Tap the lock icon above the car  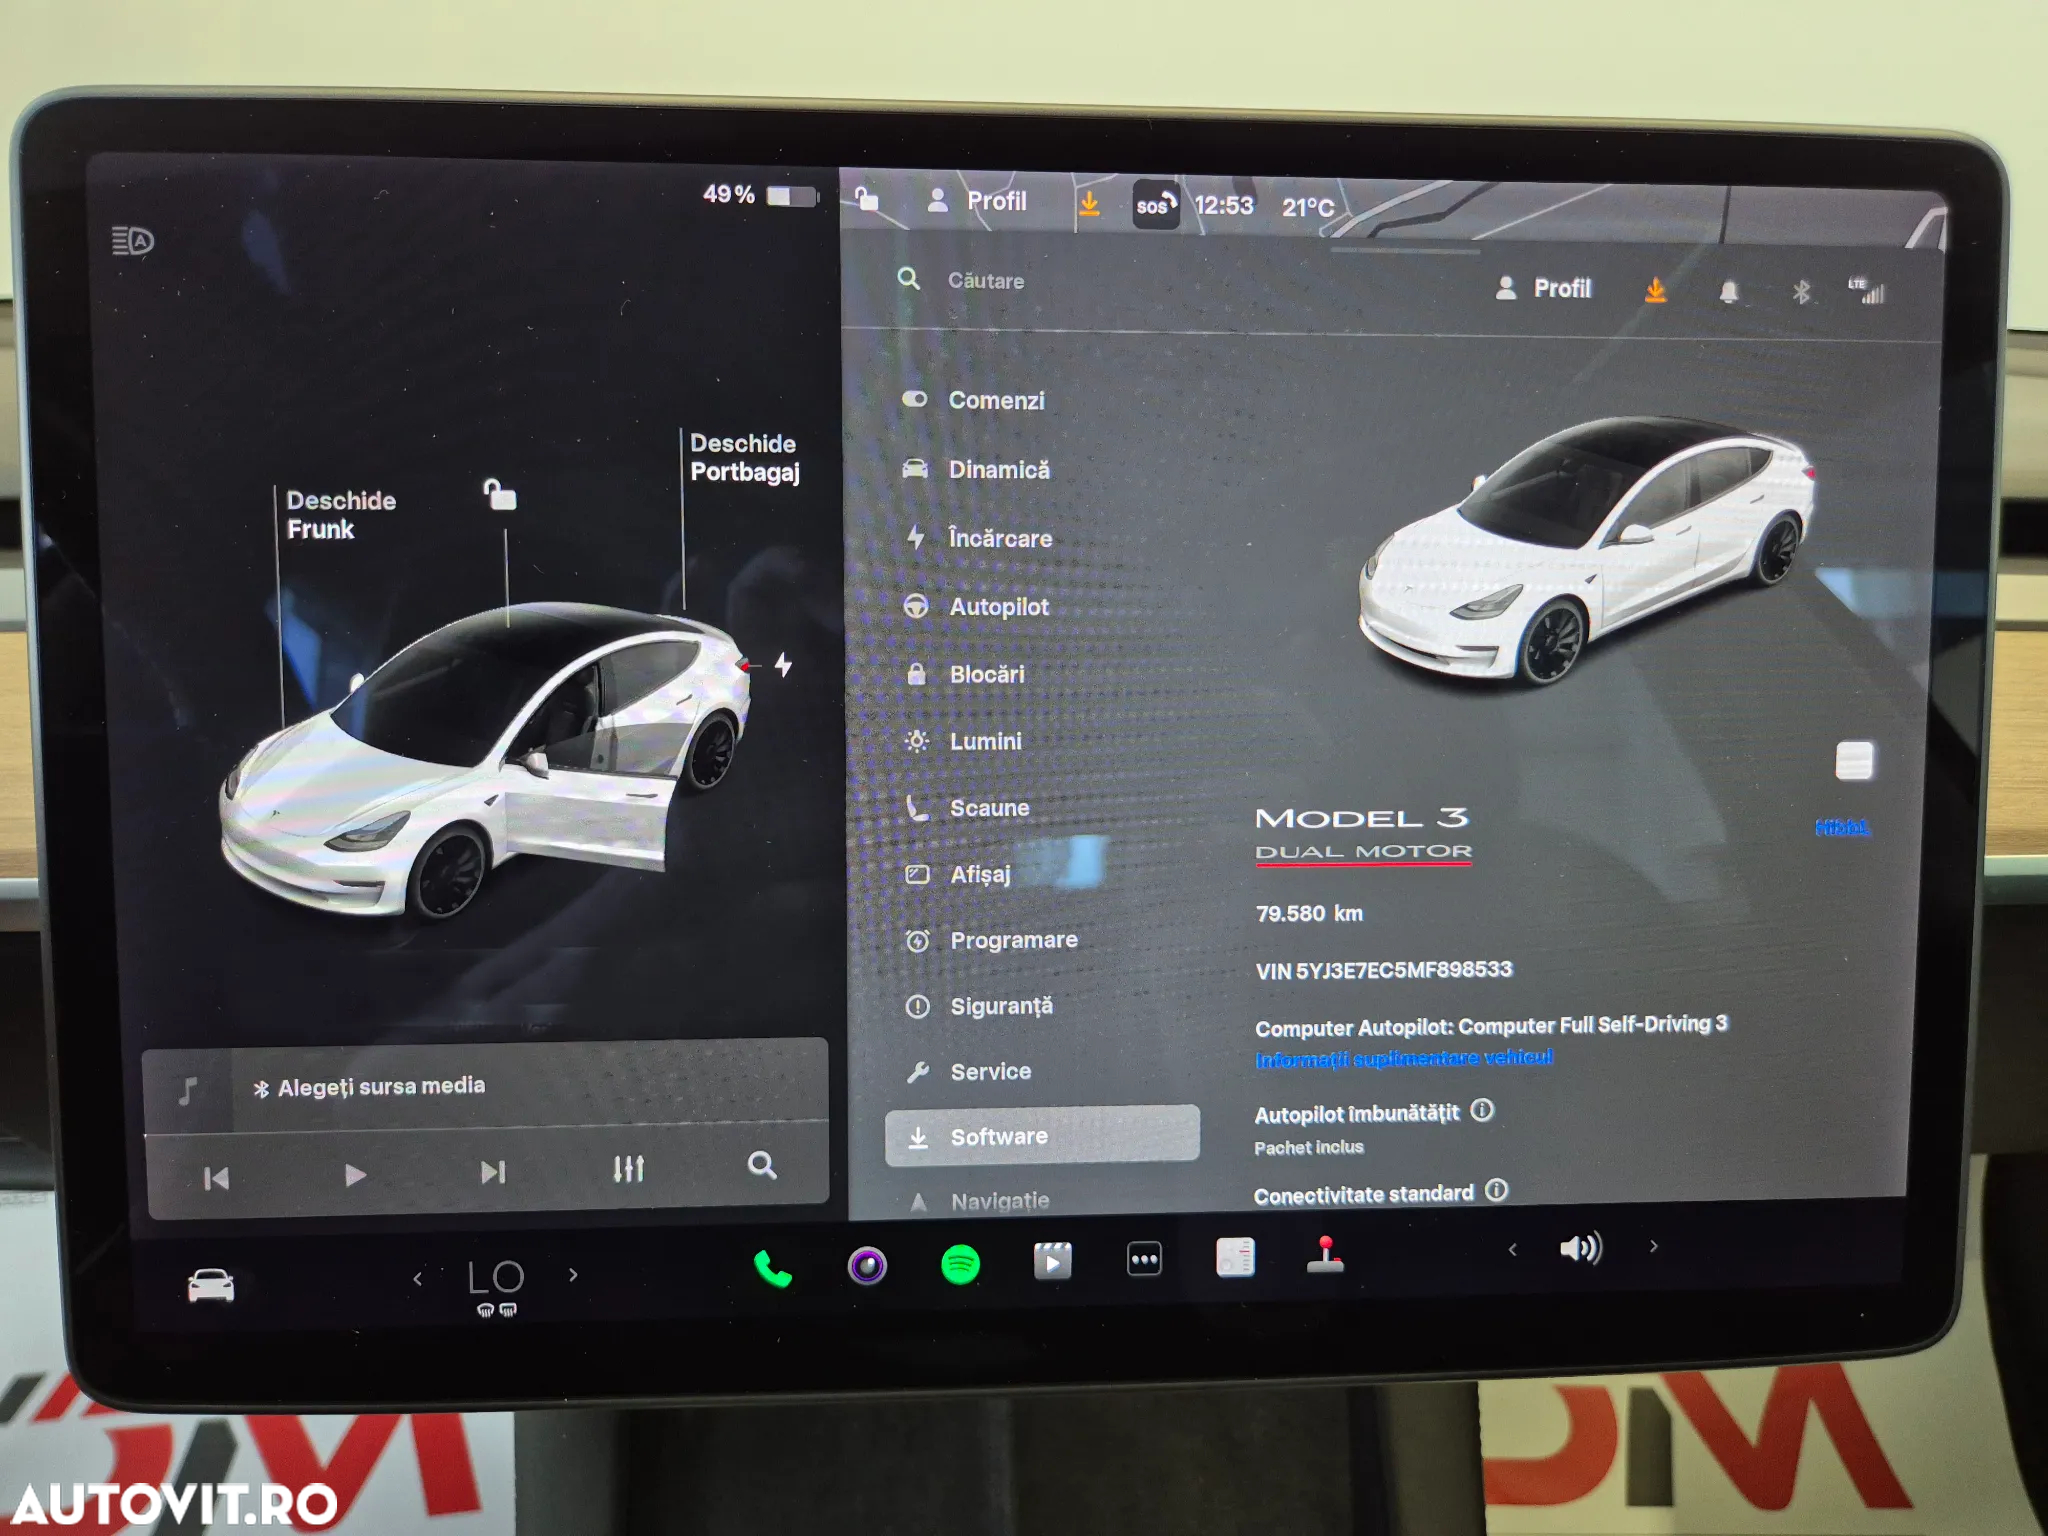[500, 494]
